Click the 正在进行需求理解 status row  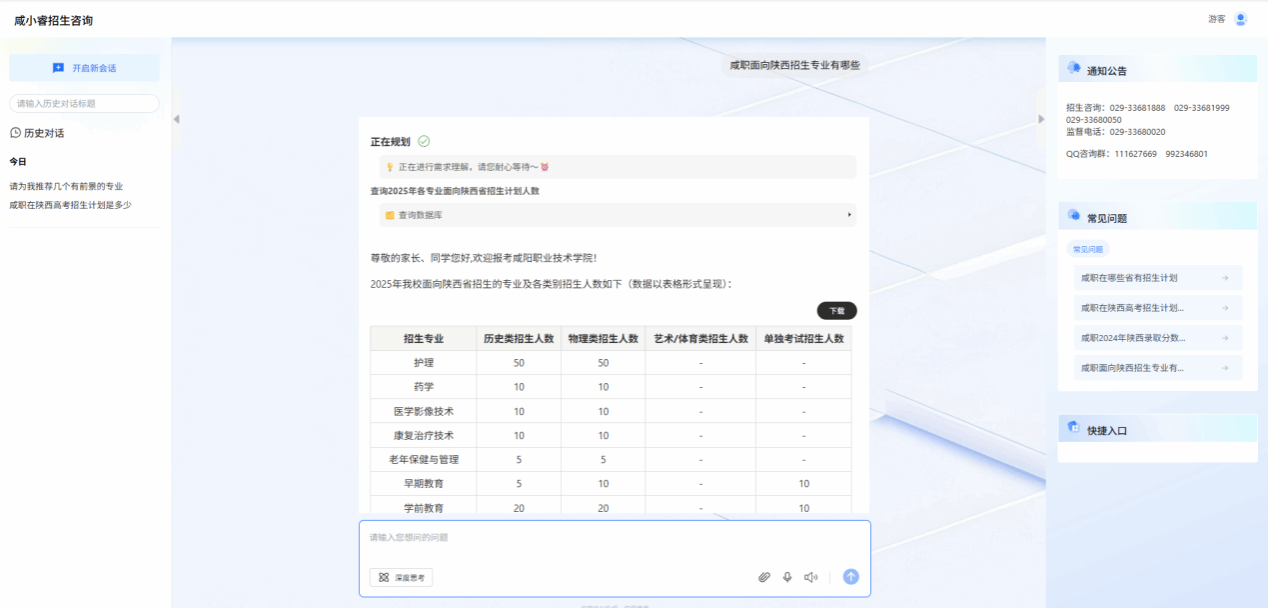click(617, 167)
